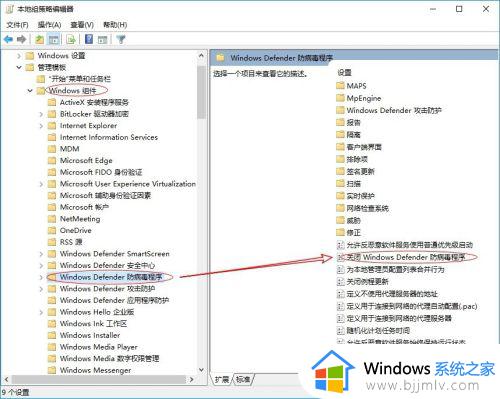Select Windows Defender 攻击防护 in tree
The image size is (500, 399).
coord(107,289)
